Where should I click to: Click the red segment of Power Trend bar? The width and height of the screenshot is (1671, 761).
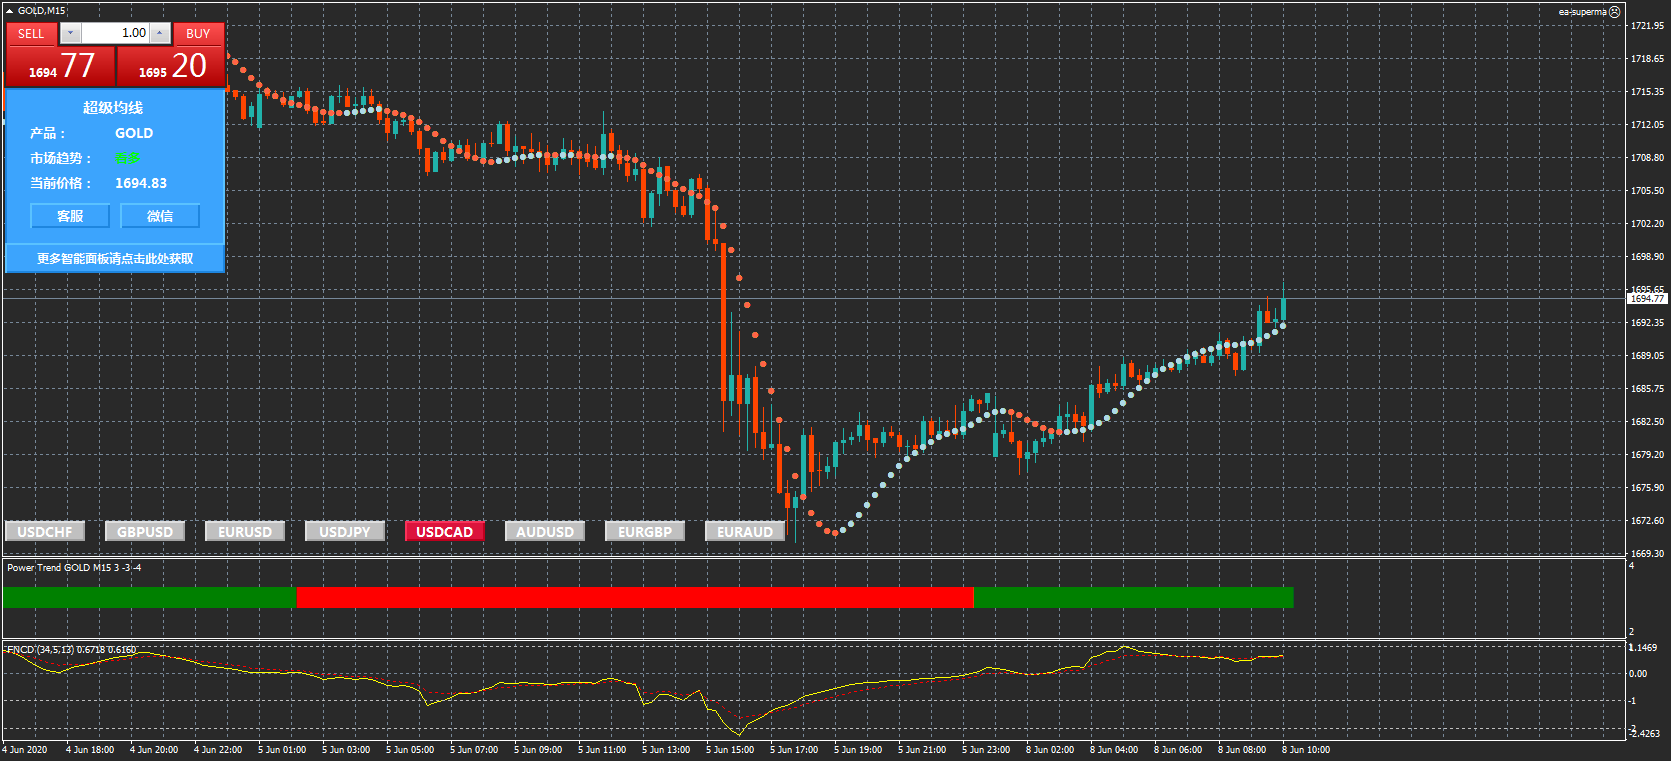coord(635,597)
